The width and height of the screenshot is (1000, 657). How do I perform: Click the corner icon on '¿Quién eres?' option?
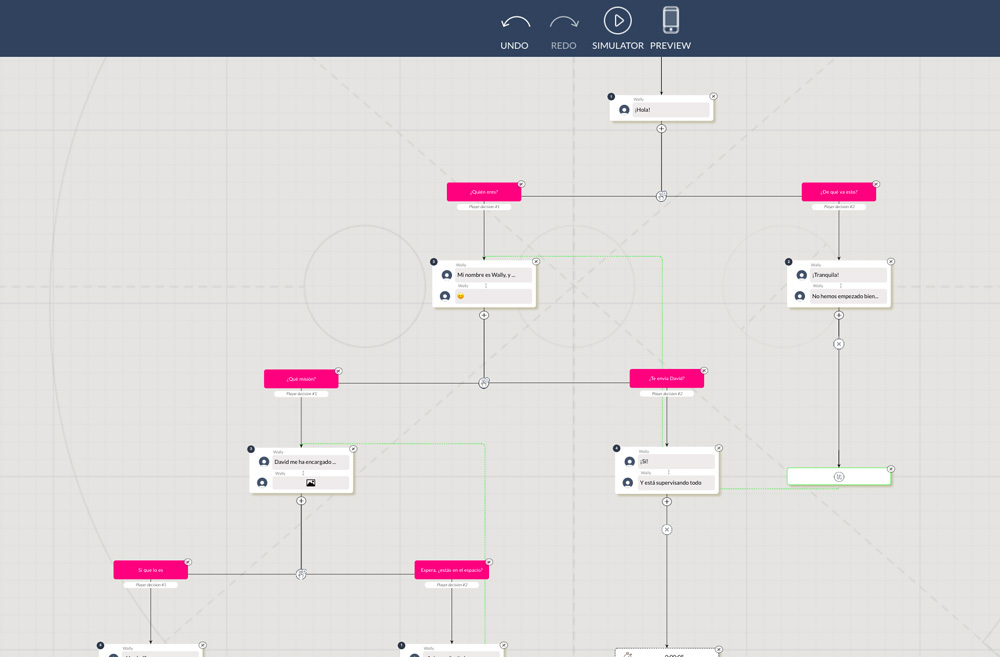(521, 184)
